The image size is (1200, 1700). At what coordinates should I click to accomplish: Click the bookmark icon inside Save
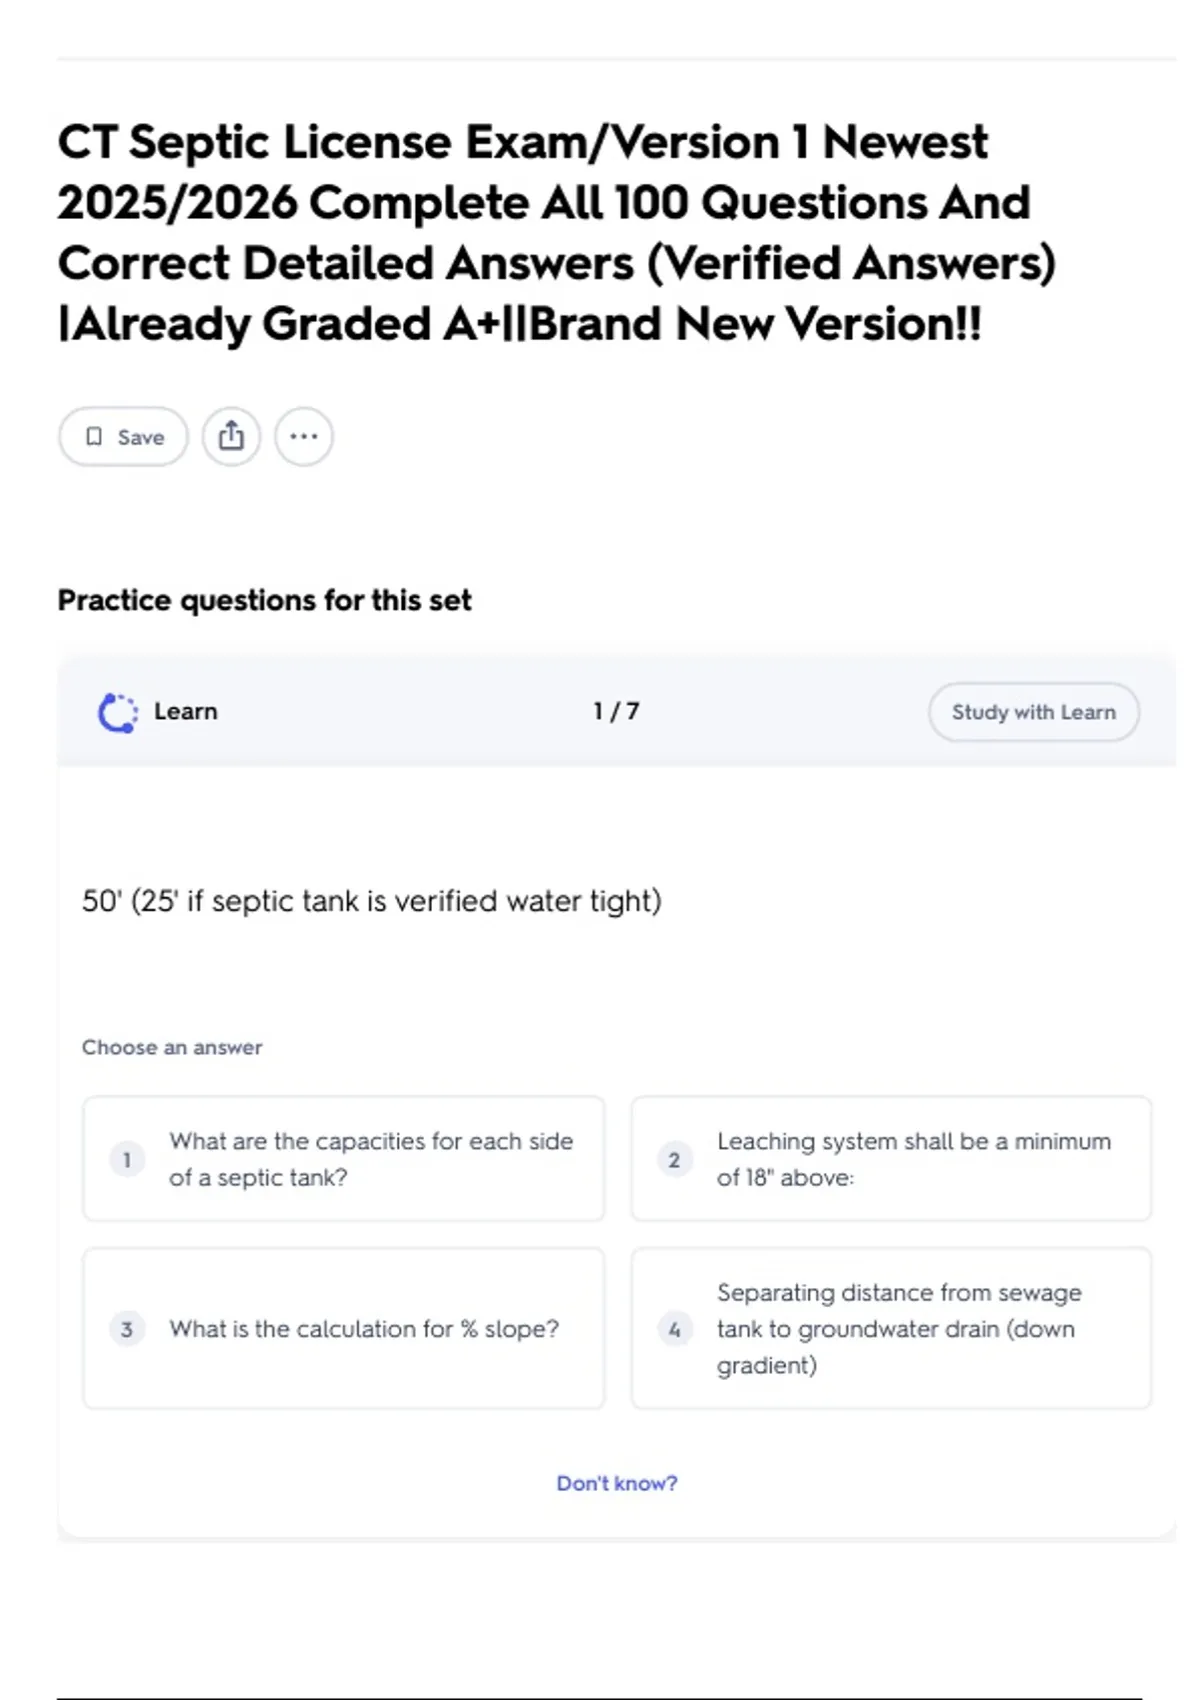coord(94,437)
